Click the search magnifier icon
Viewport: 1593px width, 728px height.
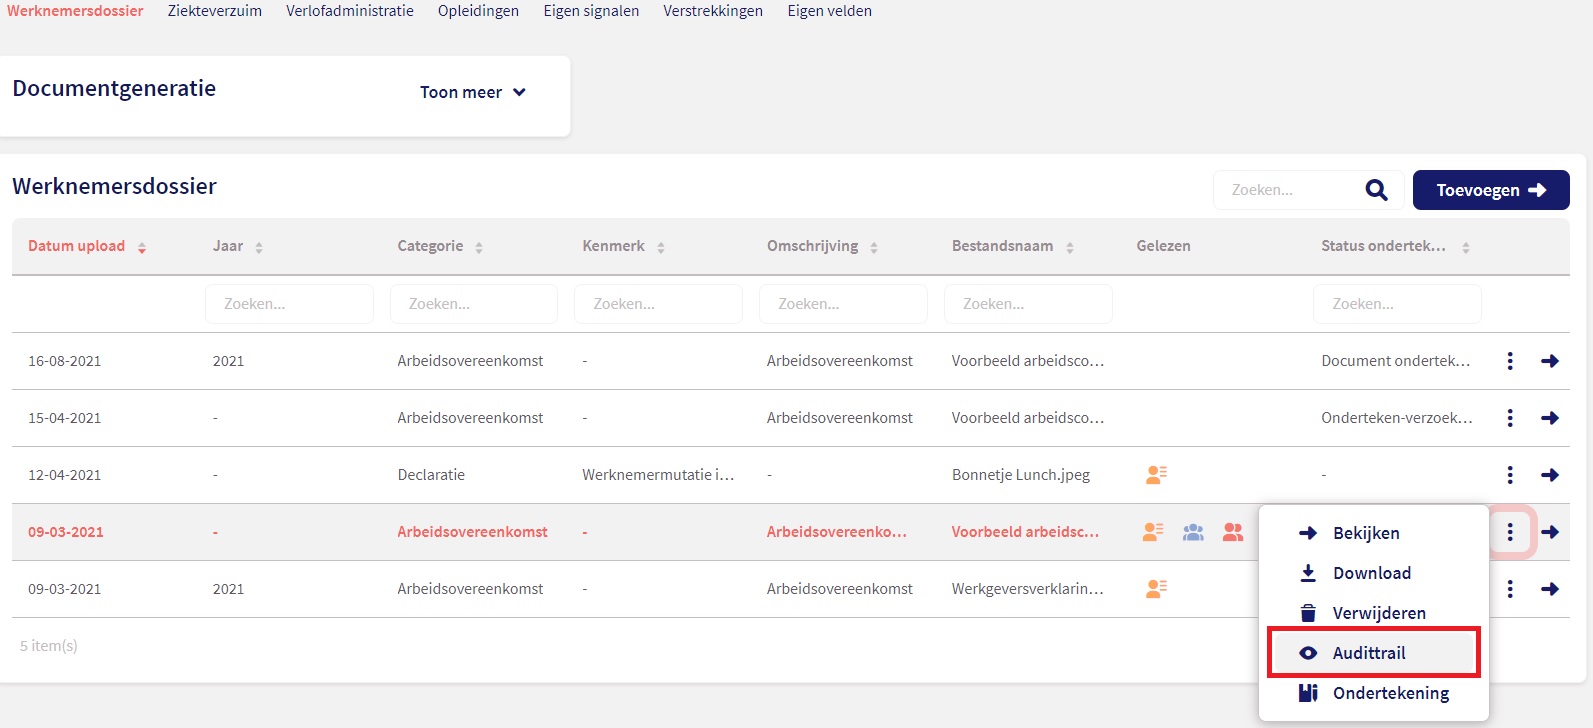(x=1376, y=190)
